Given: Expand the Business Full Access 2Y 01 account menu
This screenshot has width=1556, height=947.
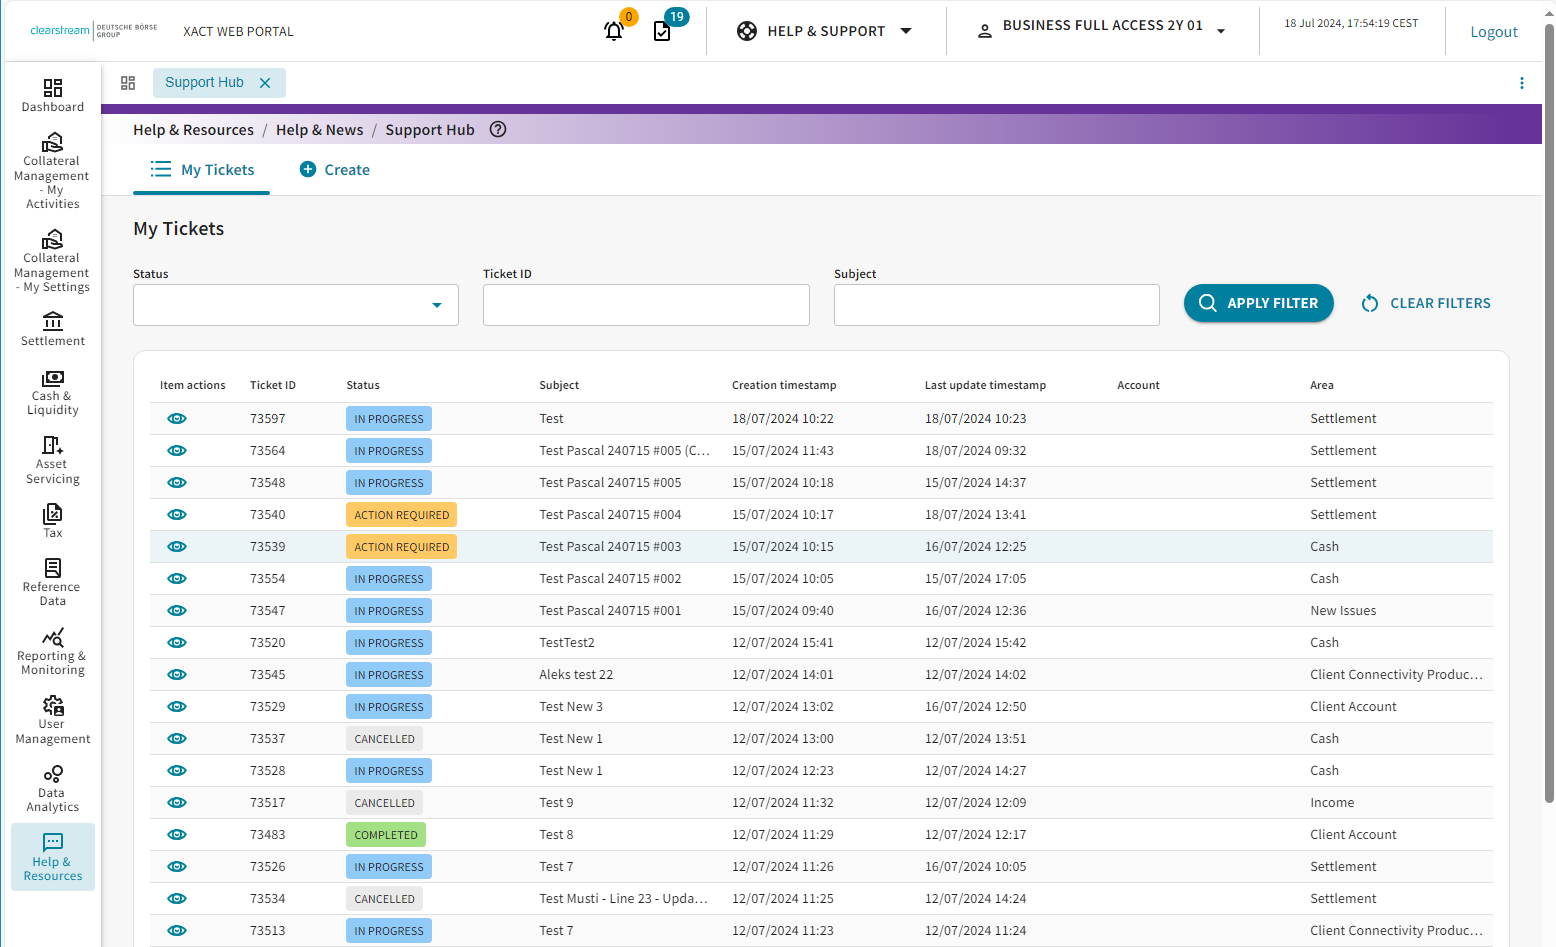Looking at the screenshot, I should (x=1100, y=25).
